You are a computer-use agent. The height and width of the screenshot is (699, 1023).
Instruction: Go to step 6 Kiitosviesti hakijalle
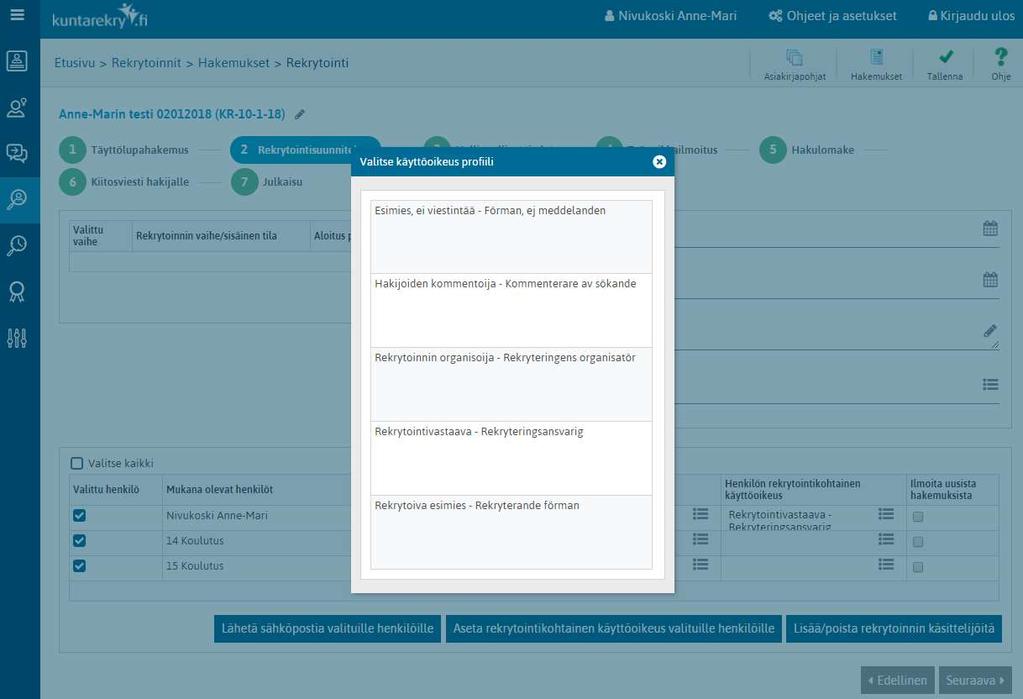point(124,182)
